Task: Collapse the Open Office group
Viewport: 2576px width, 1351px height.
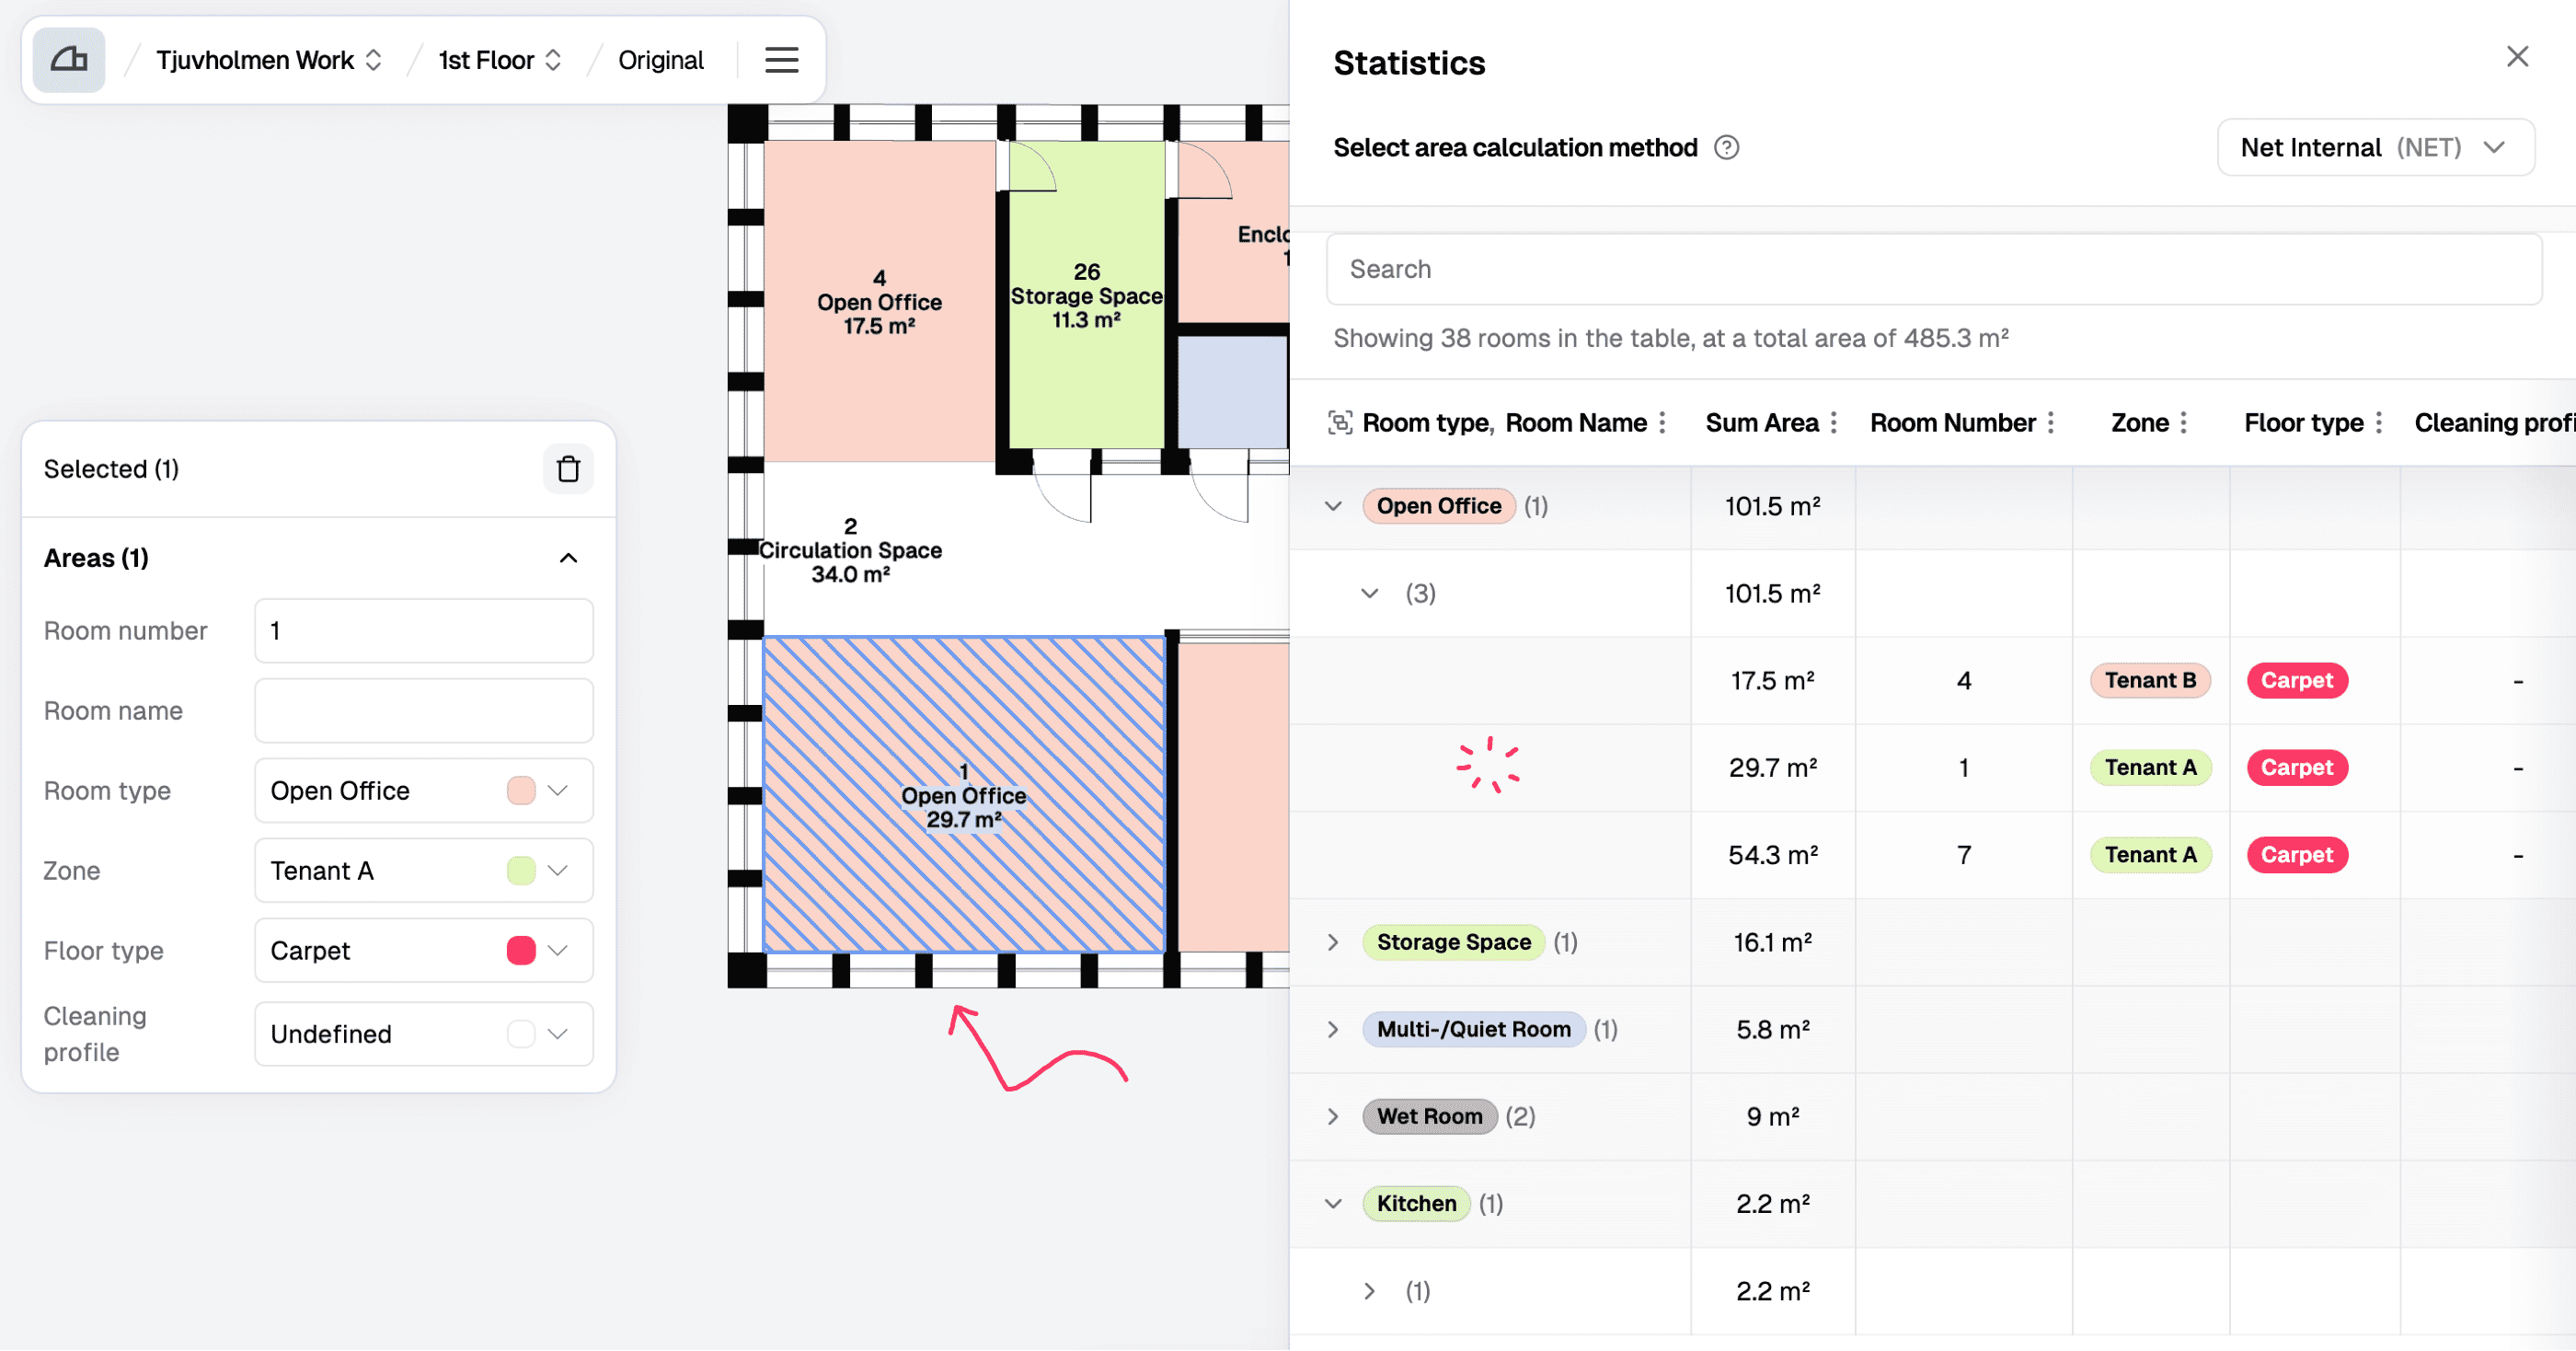Action: coord(1333,506)
